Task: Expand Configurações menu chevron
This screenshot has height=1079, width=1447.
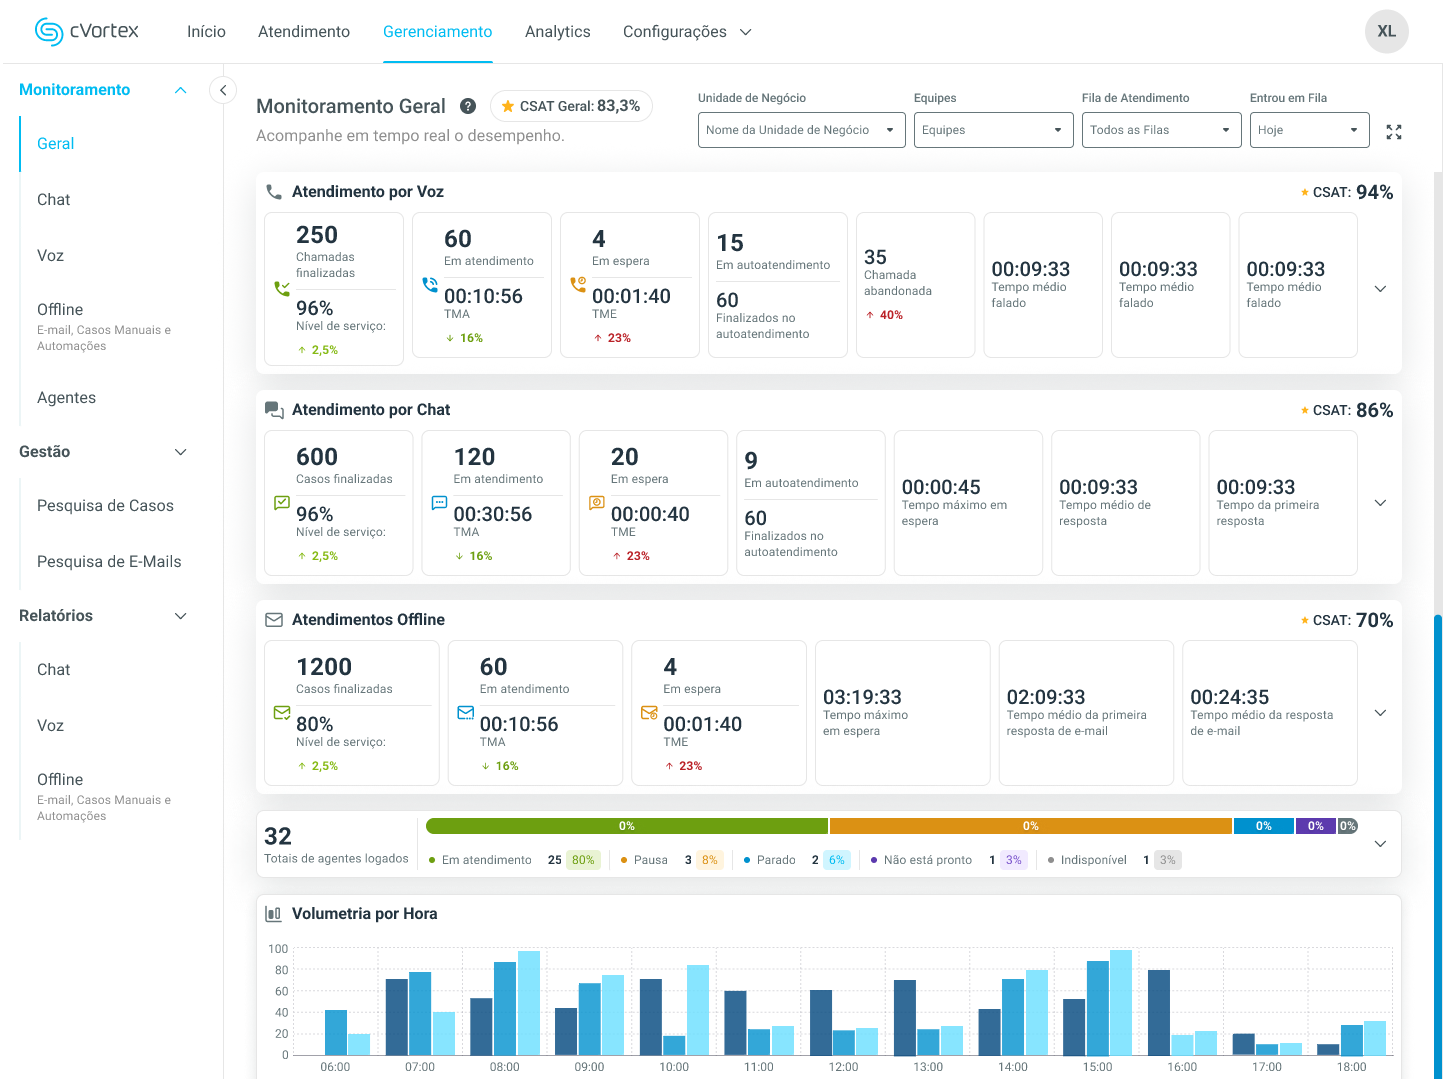Action: [x=745, y=32]
